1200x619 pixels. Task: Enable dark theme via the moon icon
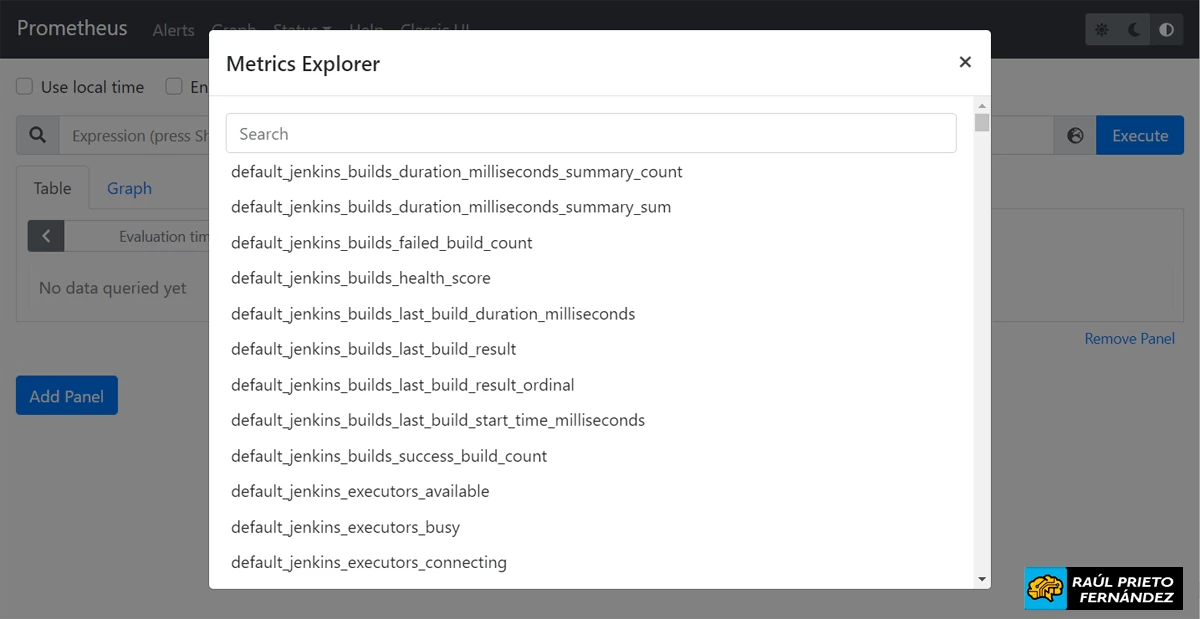1132,29
